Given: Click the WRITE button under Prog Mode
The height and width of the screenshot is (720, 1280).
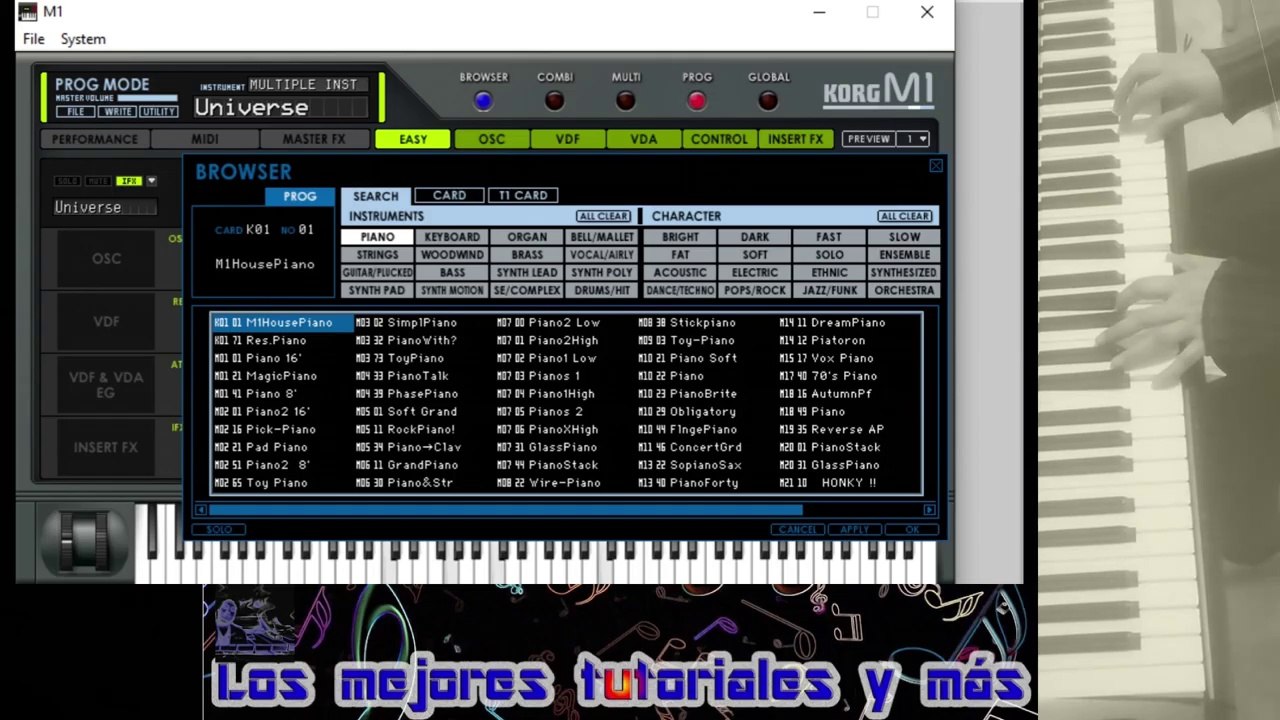Looking at the screenshot, I should click(x=116, y=112).
